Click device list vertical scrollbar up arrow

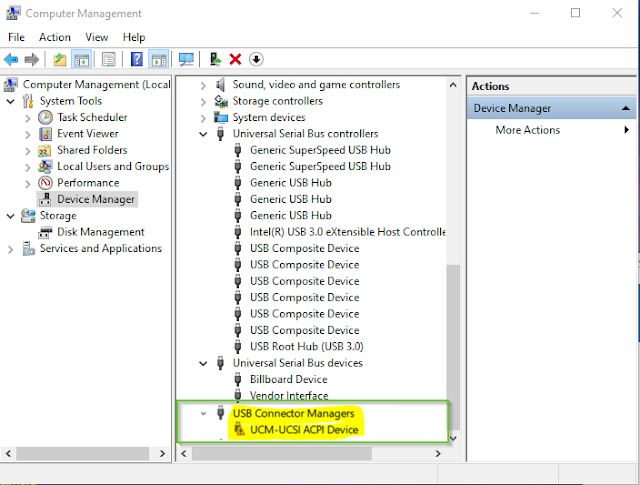click(x=453, y=85)
